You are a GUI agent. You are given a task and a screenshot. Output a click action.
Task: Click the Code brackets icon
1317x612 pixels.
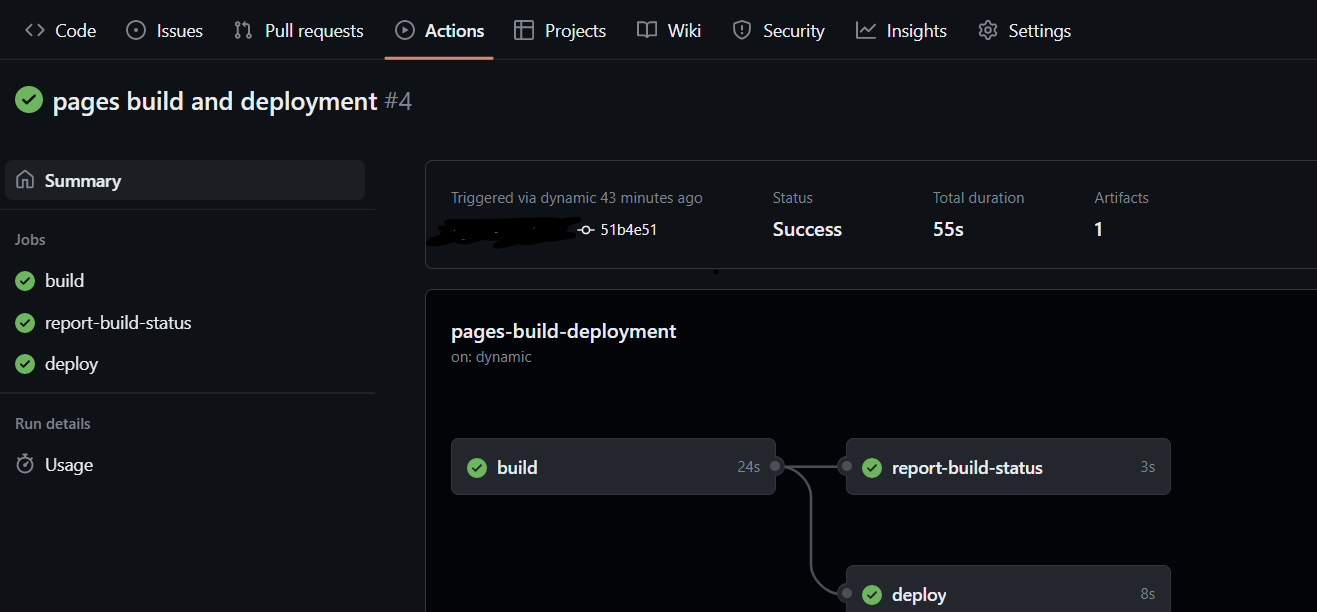point(35,30)
